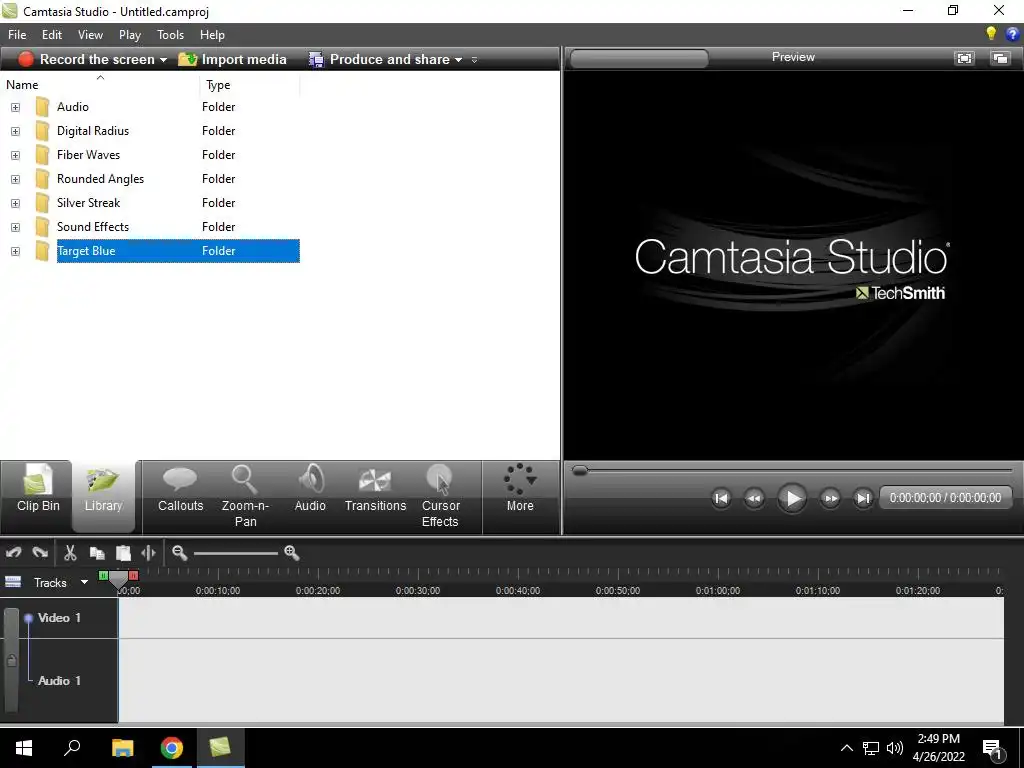1024x768 pixels.
Task: Open the Callouts tool
Action: click(180, 490)
